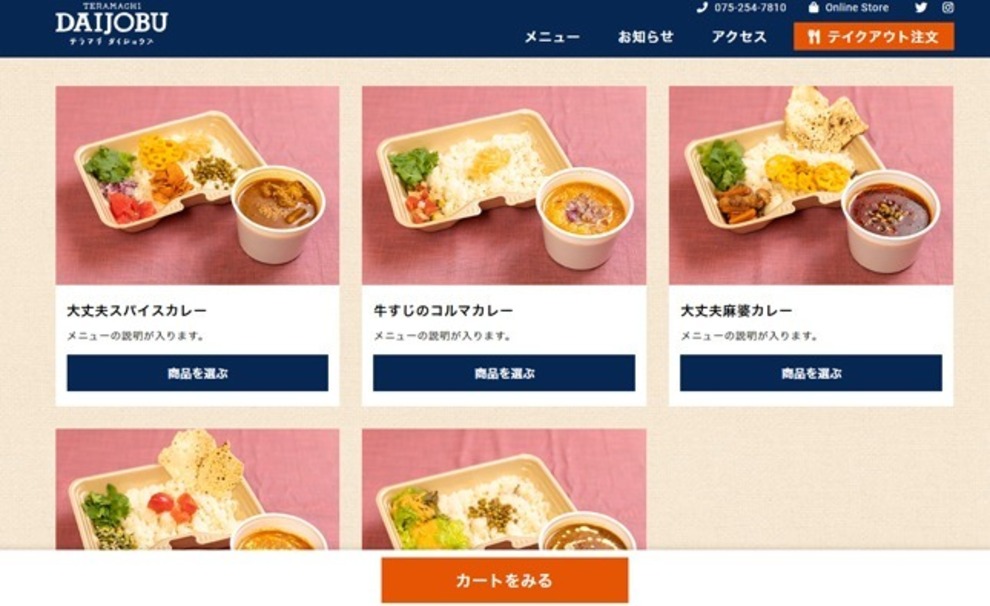
Task: Select 商品を選ぶ for 大丈夫麻婆カレー
Action: click(x=811, y=373)
